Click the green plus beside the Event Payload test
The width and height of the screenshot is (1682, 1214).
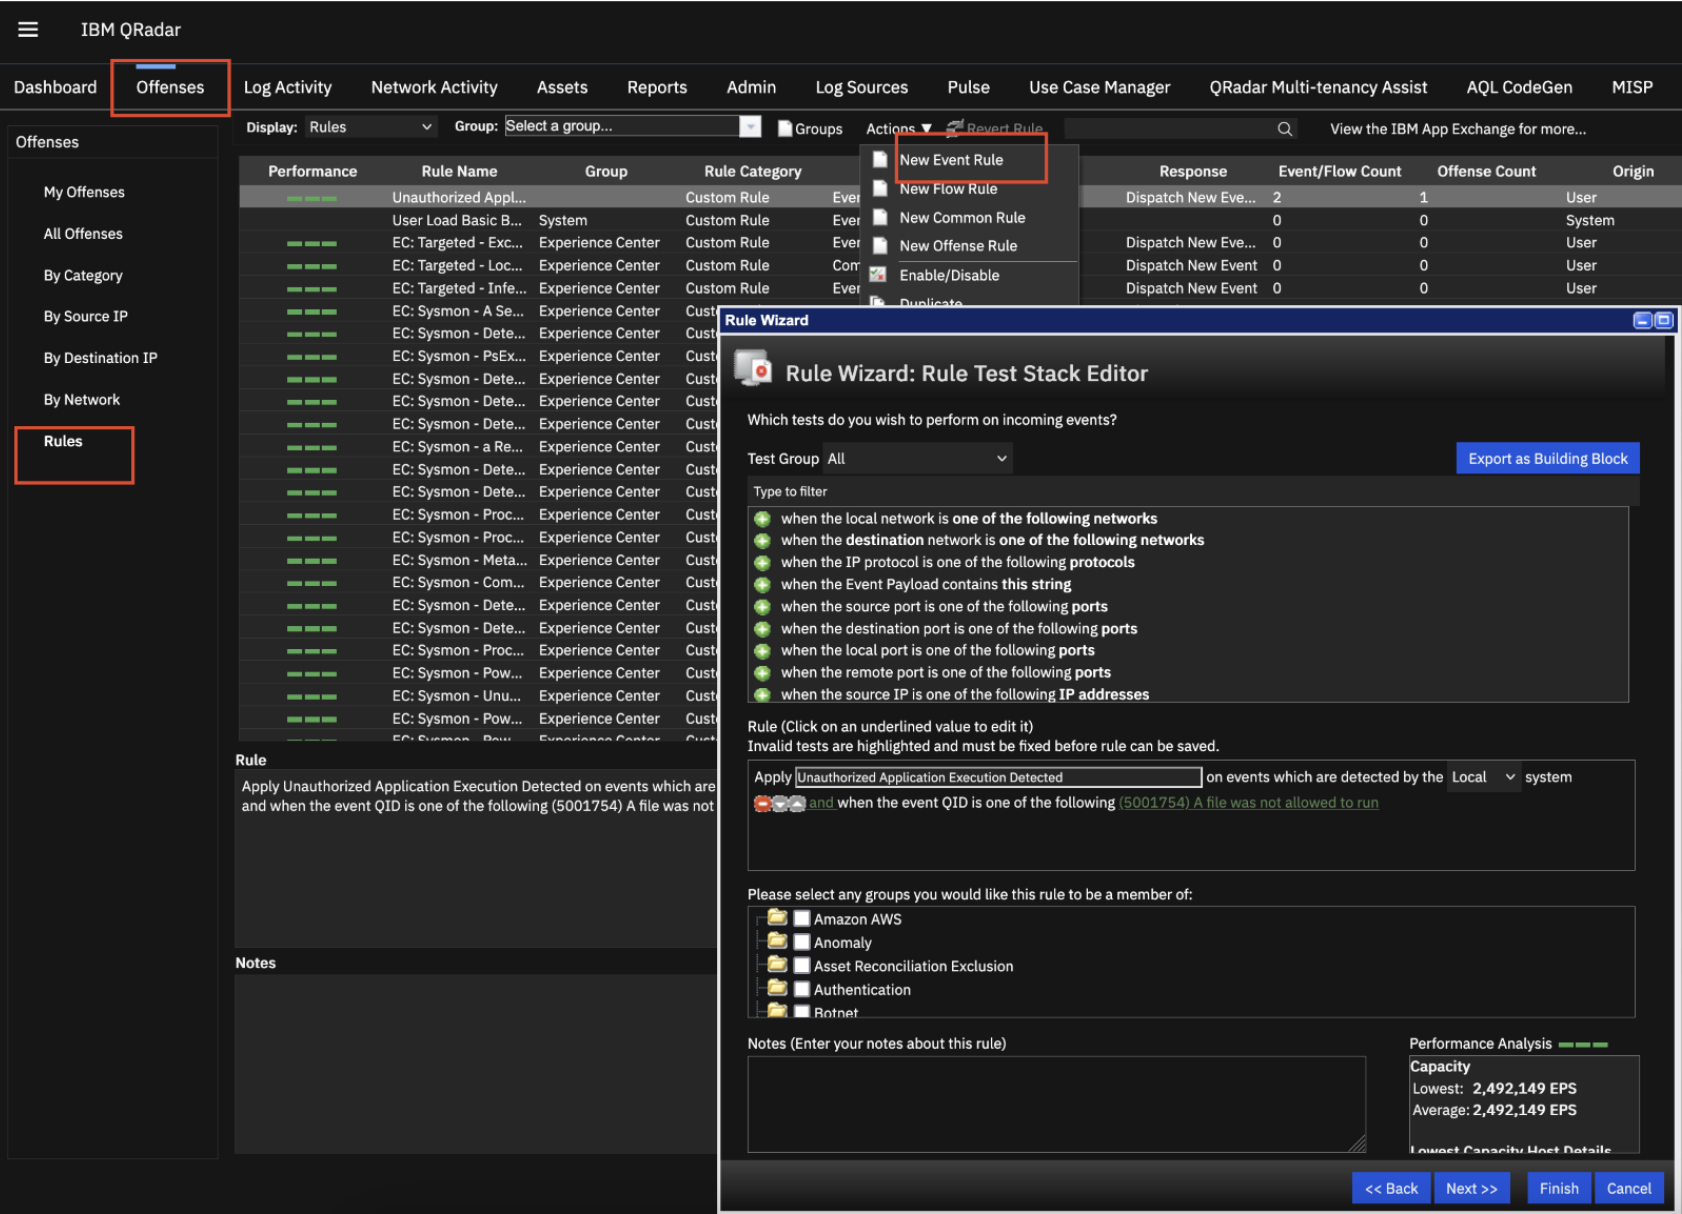(762, 584)
